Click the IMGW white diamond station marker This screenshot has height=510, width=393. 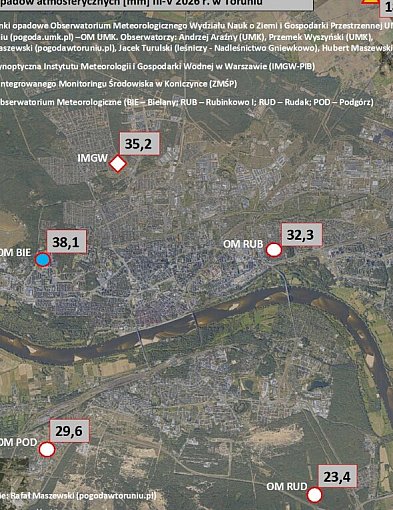pos(118,164)
